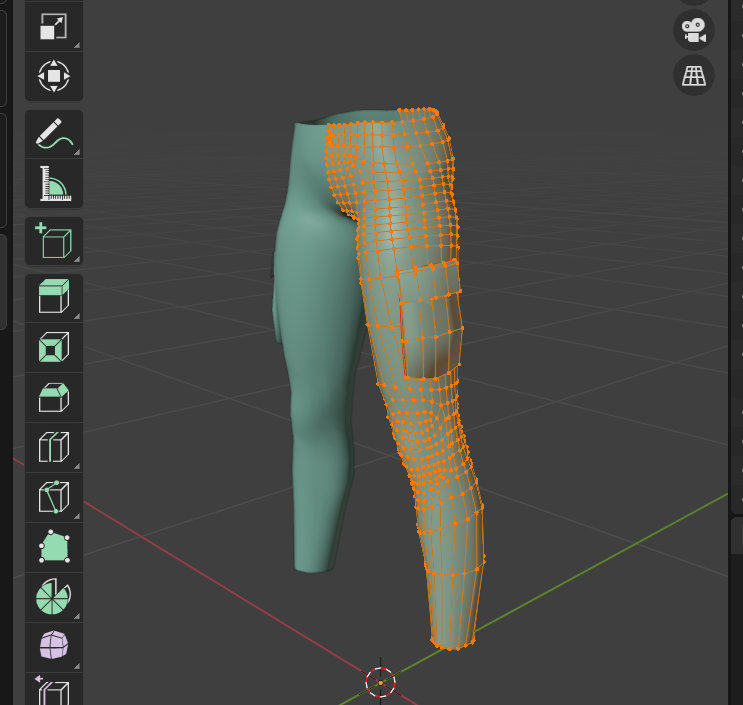This screenshot has width=743, height=705.
Task: Switch between perspective and orthographic grid view
Action: coord(694,75)
